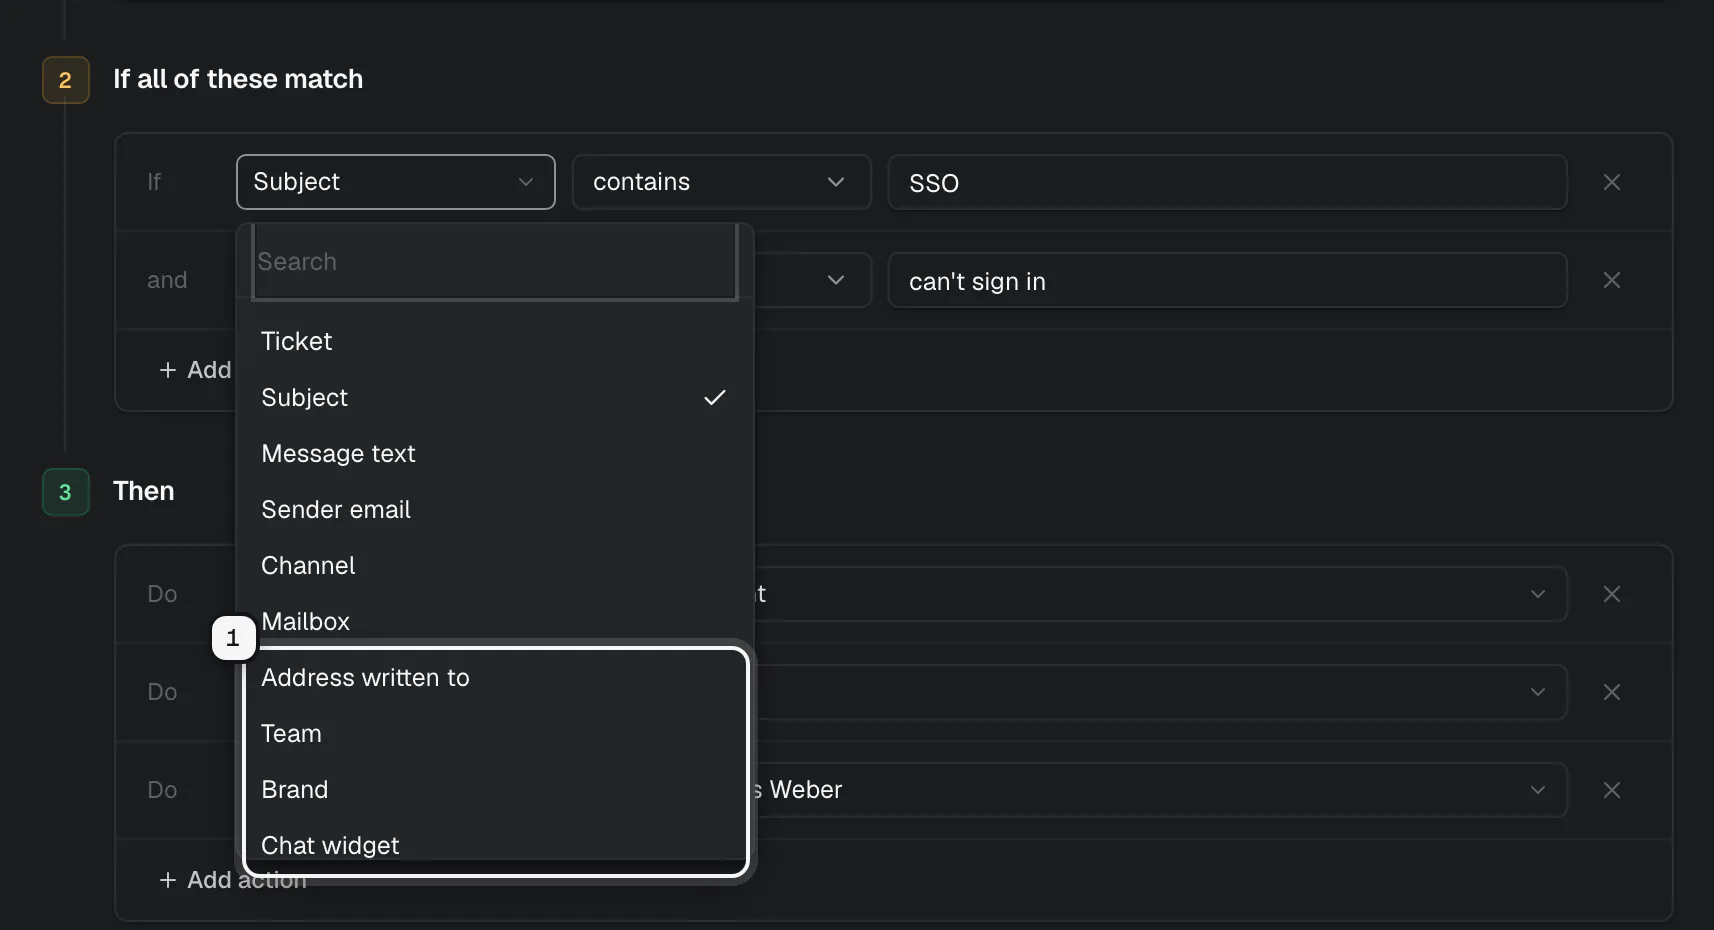
Task: Choose Address written to option
Action: click(495, 677)
